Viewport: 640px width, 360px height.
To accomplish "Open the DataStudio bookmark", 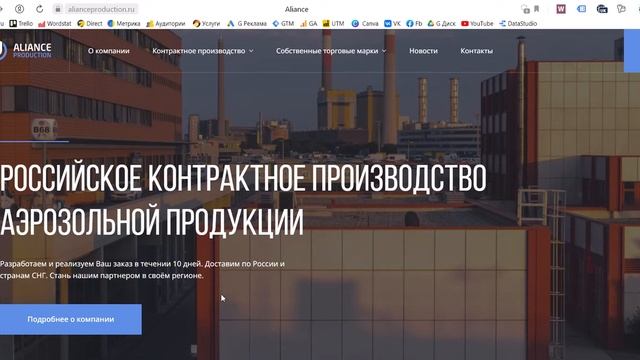I will (x=518, y=24).
